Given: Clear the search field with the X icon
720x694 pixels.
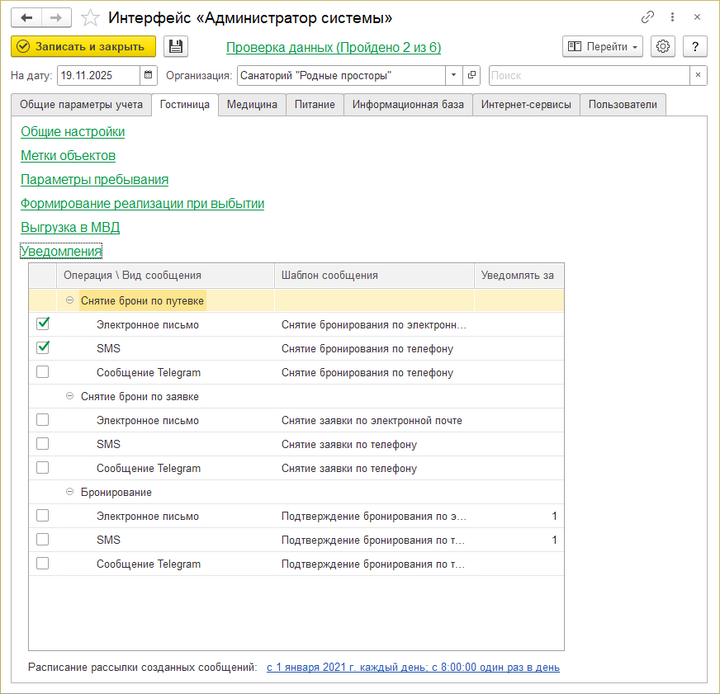Looking at the screenshot, I should pos(697,75).
